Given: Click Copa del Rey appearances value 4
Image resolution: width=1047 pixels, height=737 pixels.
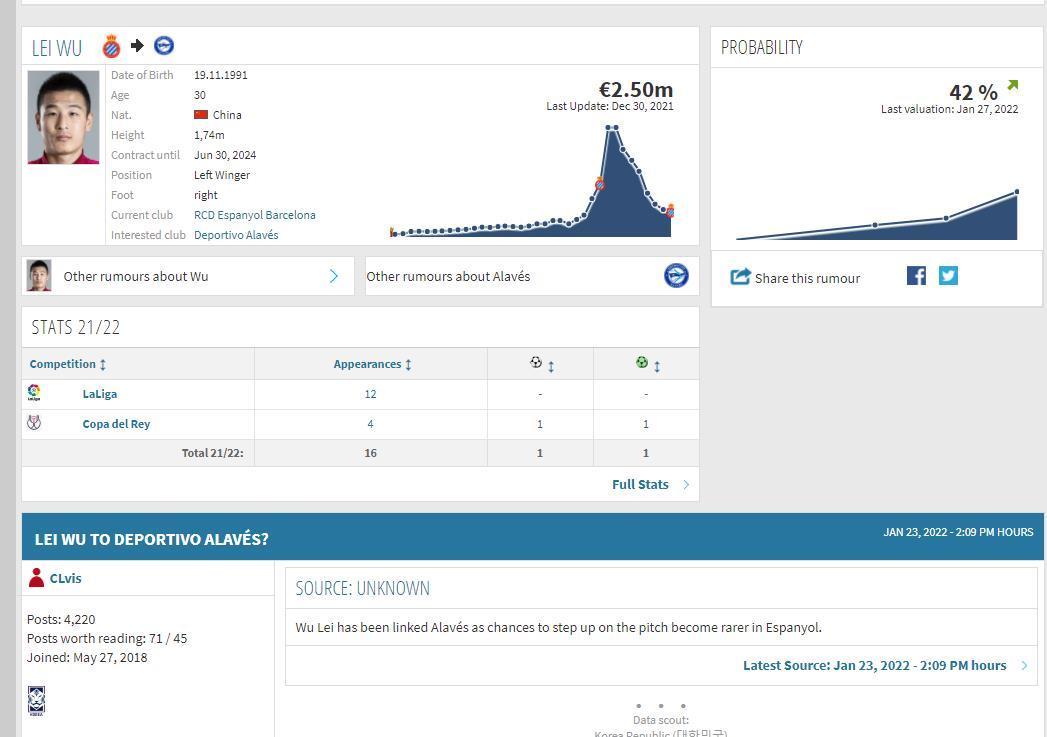Looking at the screenshot, I should 371,424.
